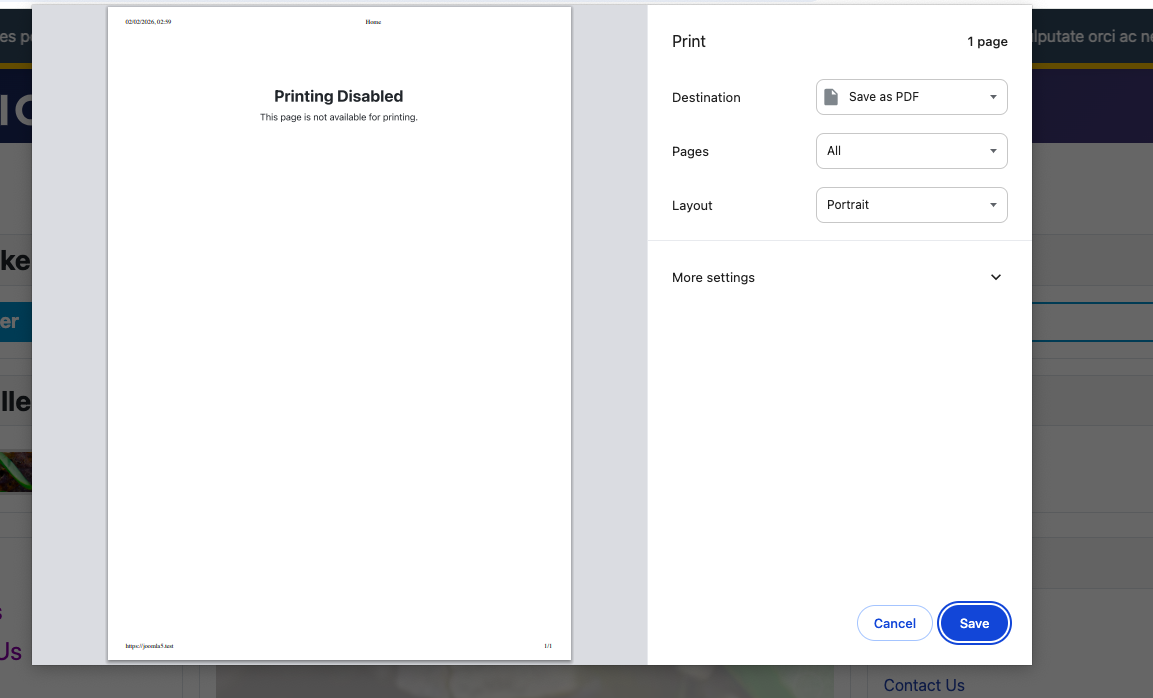
Task: Click the site URL in preview footer
Action: point(149,646)
